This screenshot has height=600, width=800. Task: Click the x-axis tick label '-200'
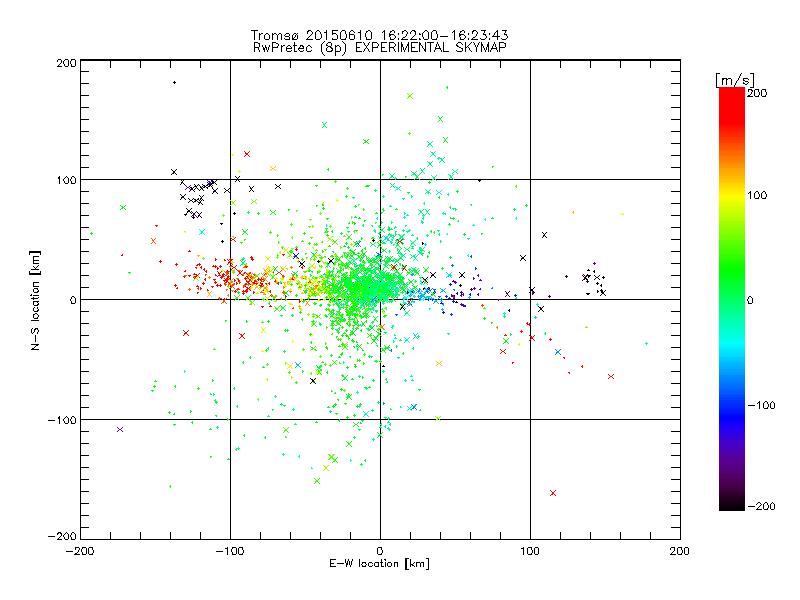[80, 551]
